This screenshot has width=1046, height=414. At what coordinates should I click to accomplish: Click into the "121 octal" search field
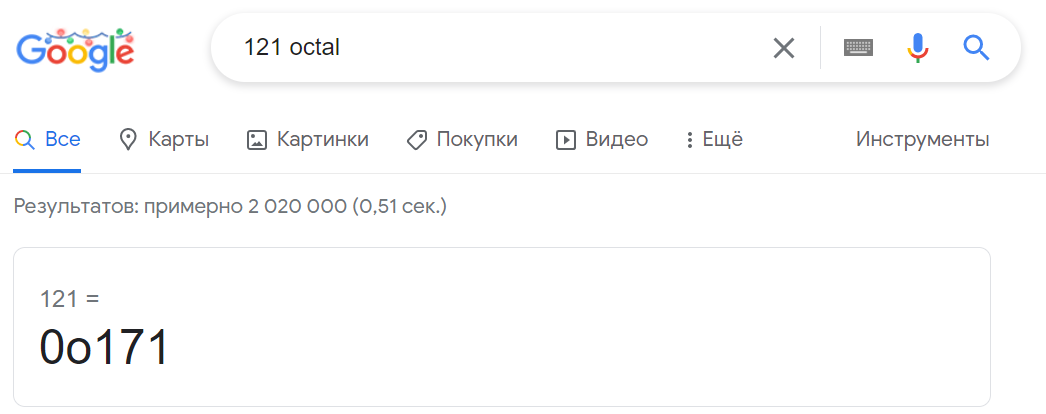tap(500, 47)
